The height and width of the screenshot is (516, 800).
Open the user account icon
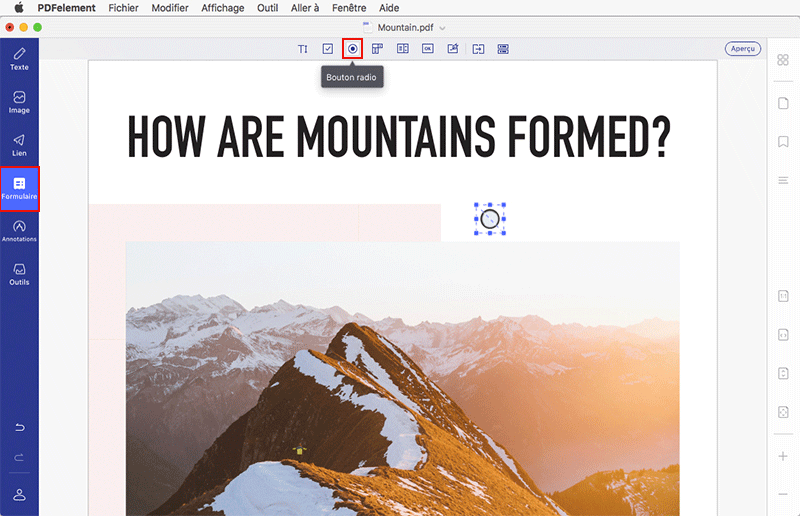[x=19, y=495]
